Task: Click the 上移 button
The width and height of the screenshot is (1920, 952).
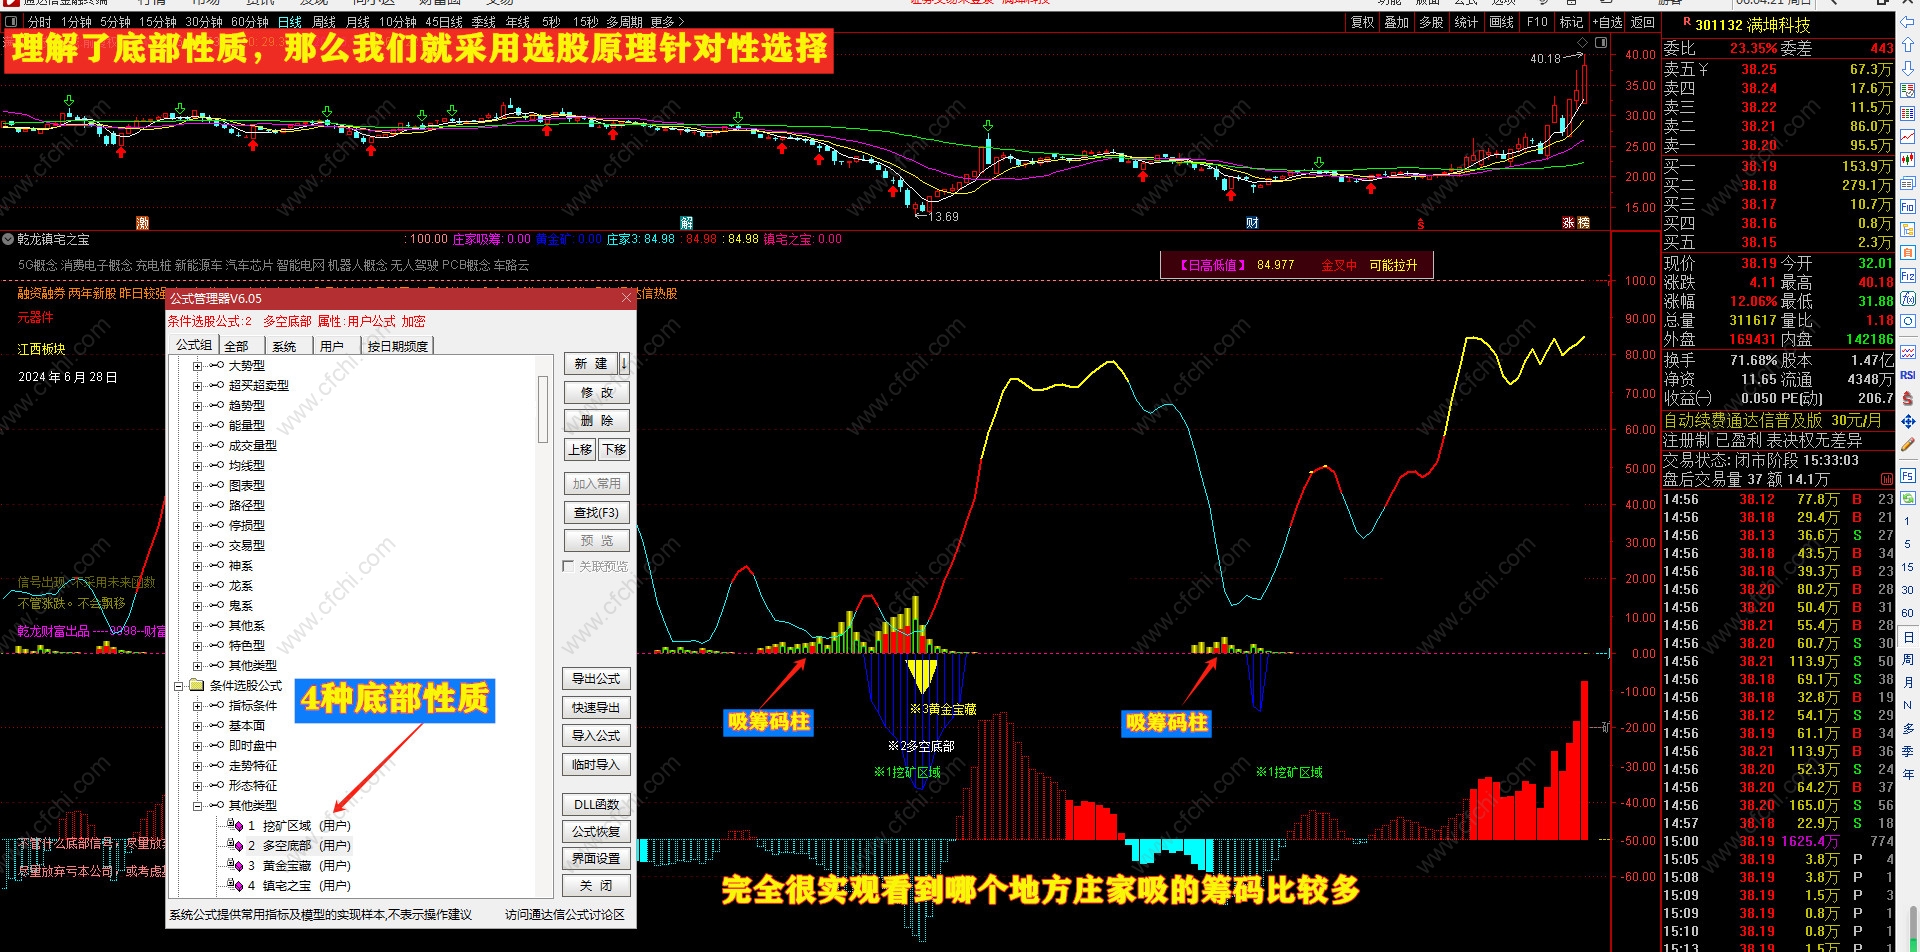Action: (x=581, y=449)
